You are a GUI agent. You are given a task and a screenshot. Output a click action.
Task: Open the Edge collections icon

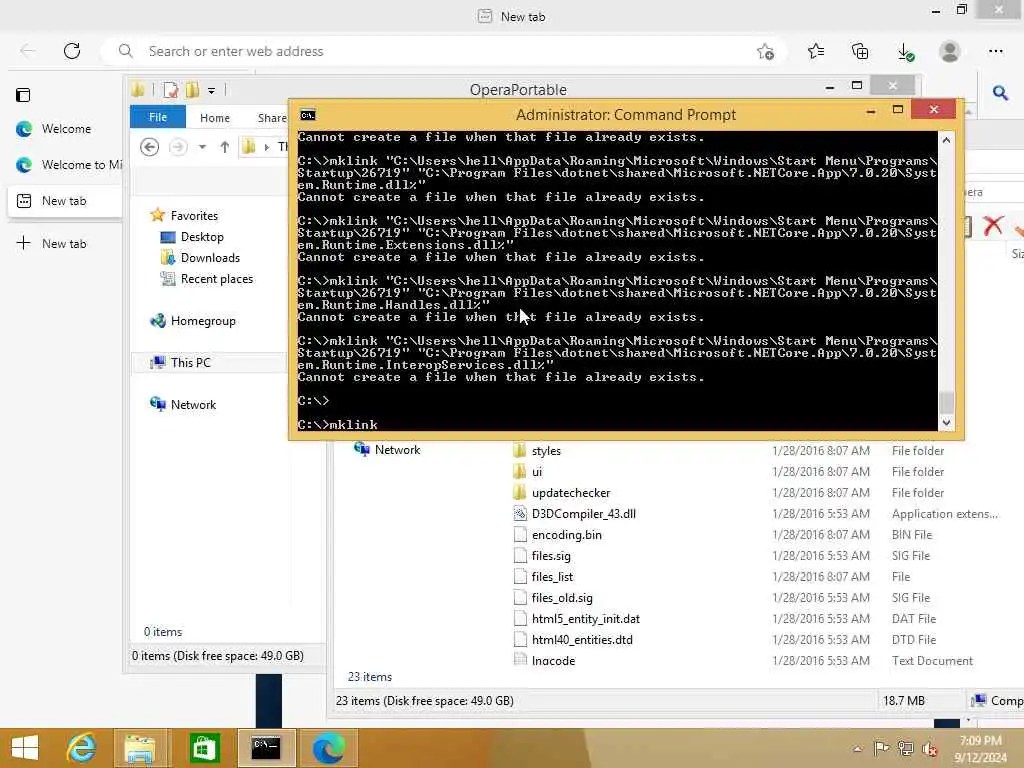click(x=860, y=51)
